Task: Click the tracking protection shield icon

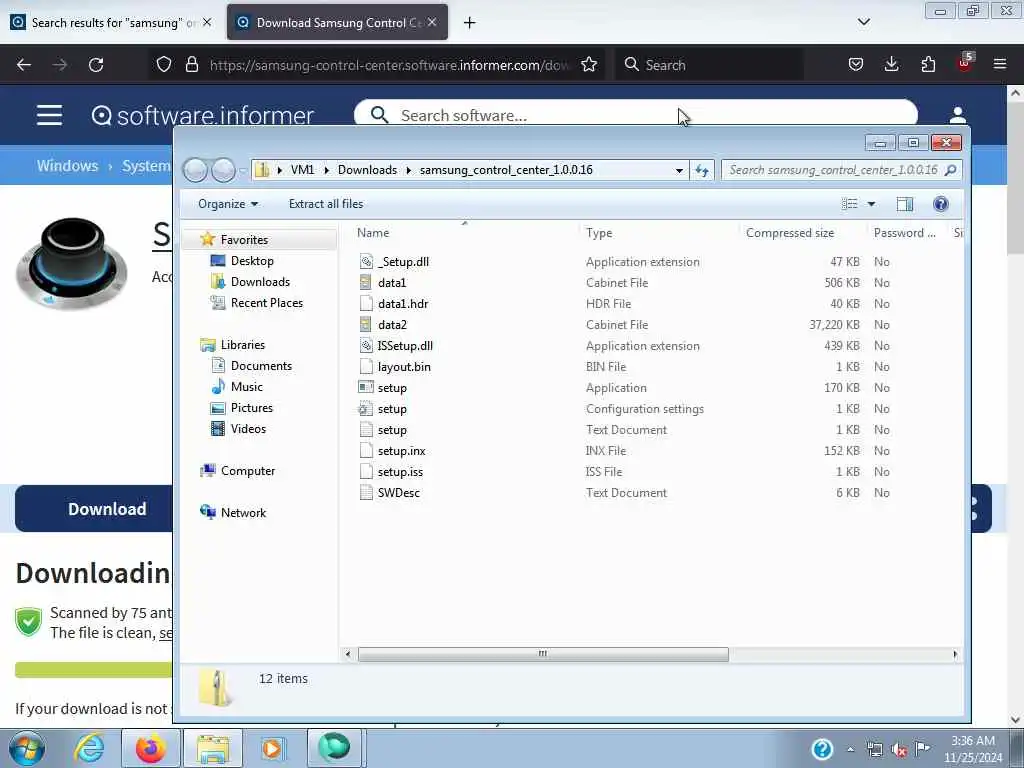Action: tap(164, 65)
